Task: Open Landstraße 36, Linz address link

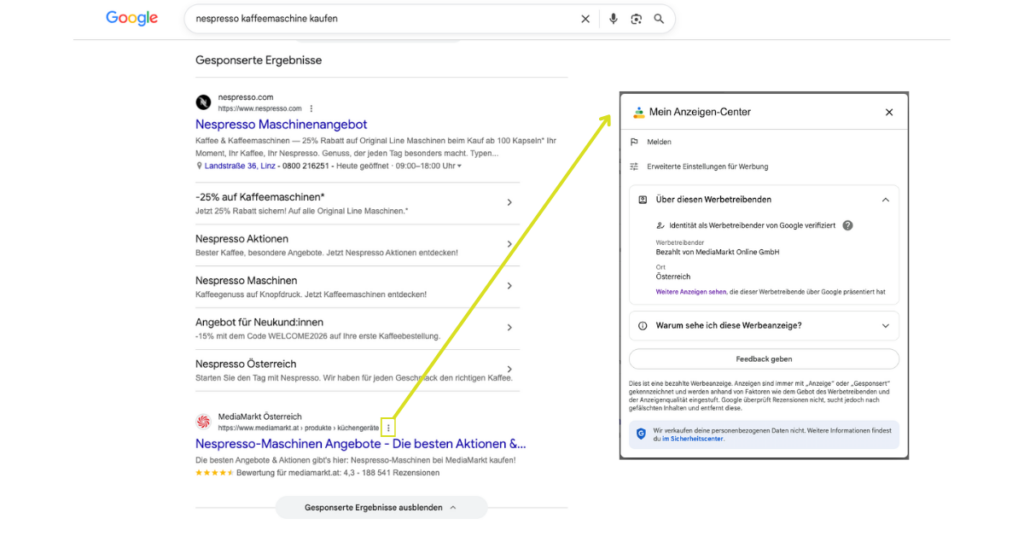Action: coord(240,166)
